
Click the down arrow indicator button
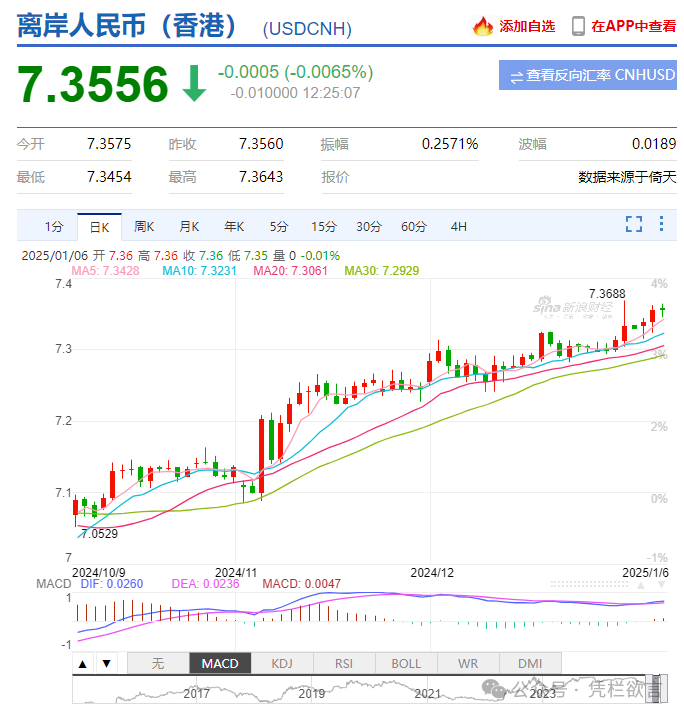[x=106, y=664]
